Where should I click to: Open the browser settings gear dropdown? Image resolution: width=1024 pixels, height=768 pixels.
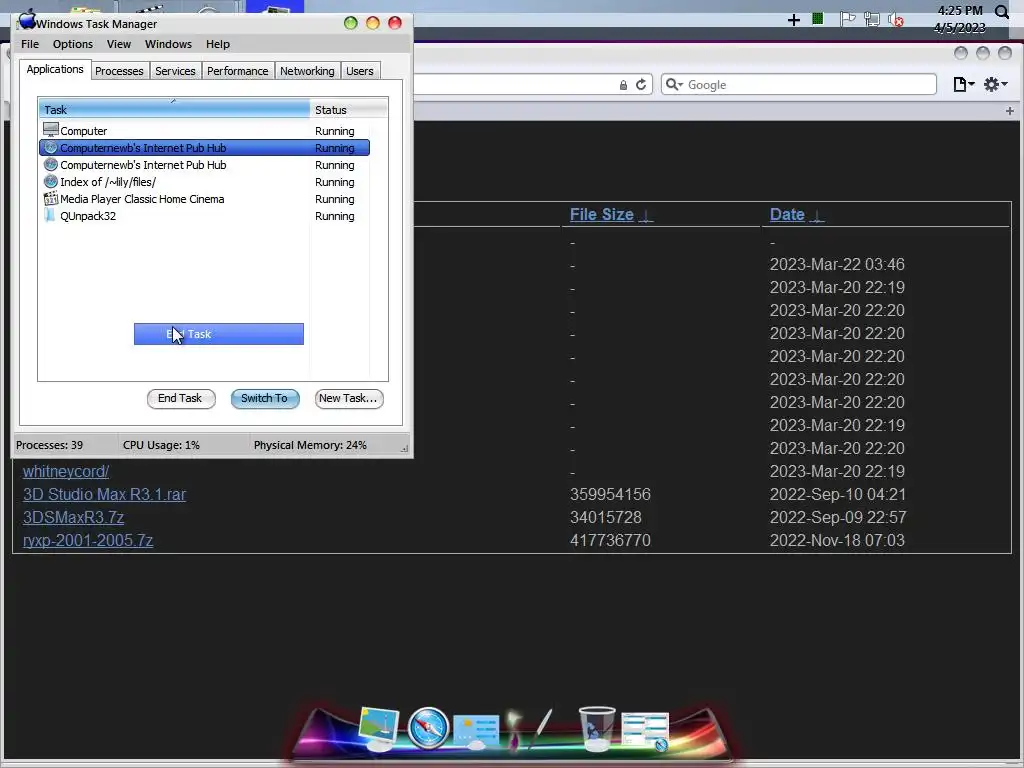tap(995, 84)
